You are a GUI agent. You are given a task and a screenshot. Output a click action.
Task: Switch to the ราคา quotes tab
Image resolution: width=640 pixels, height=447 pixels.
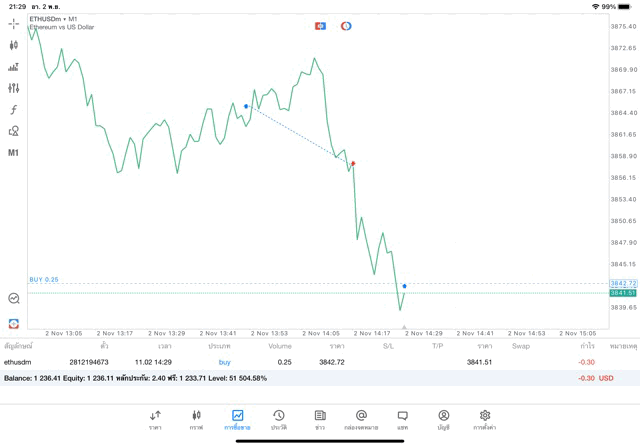tap(155, 419)
